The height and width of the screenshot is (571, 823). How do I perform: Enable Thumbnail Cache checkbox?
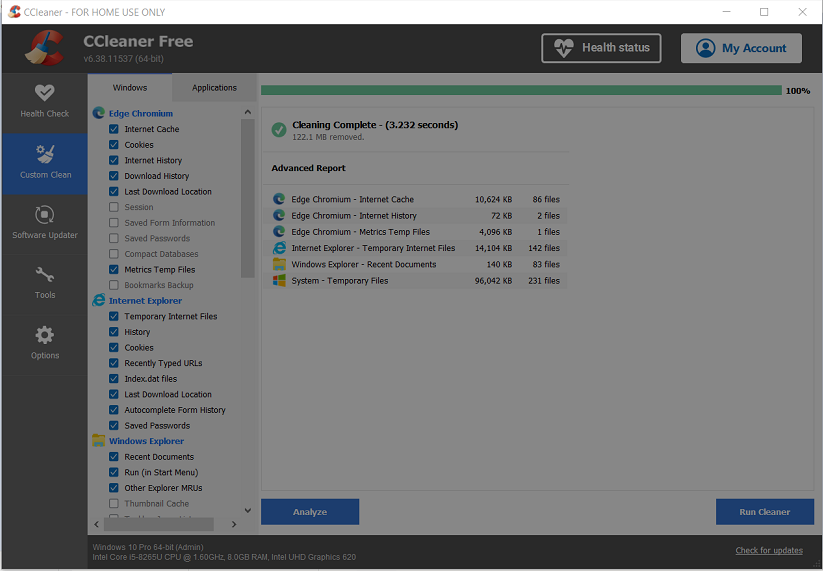click(x=114, y=503)
